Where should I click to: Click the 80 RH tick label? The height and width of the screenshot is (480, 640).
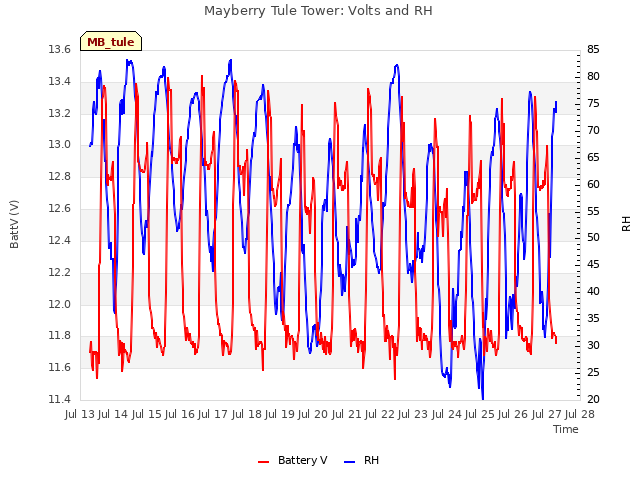(x=593, y=76)
